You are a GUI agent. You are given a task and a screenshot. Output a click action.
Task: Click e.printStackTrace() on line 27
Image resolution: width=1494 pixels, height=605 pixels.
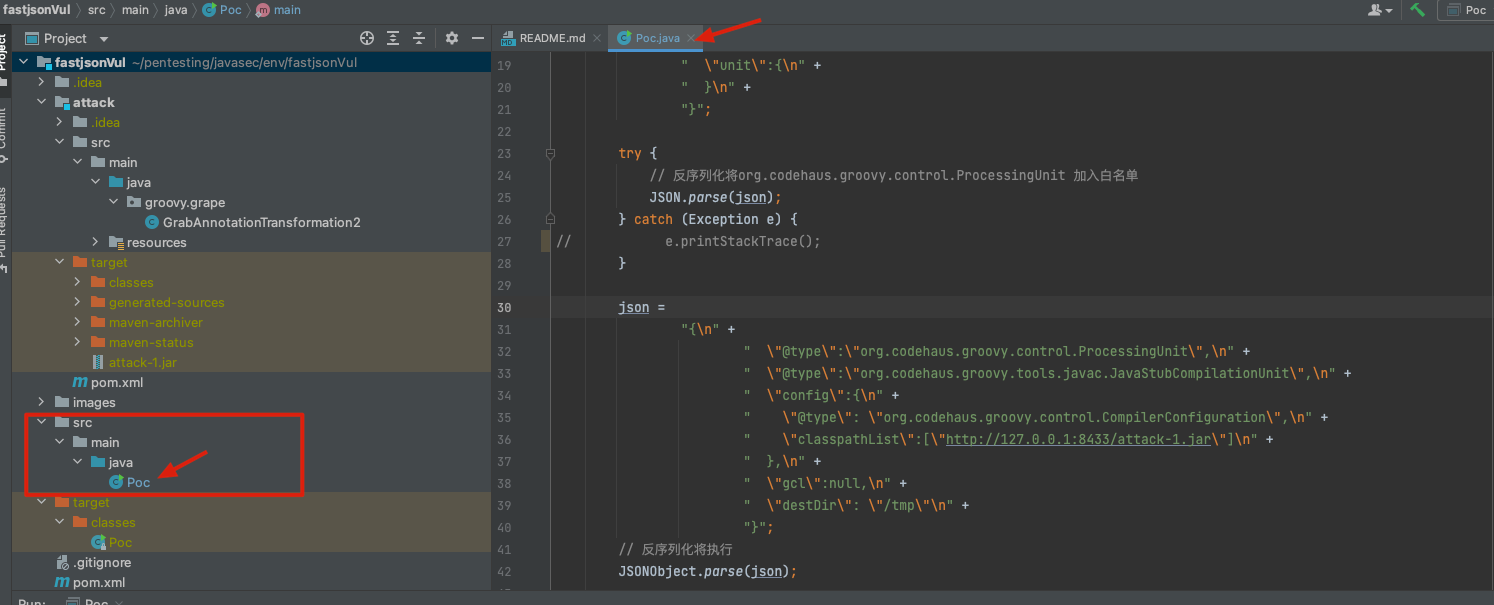[x=743, y=241]
